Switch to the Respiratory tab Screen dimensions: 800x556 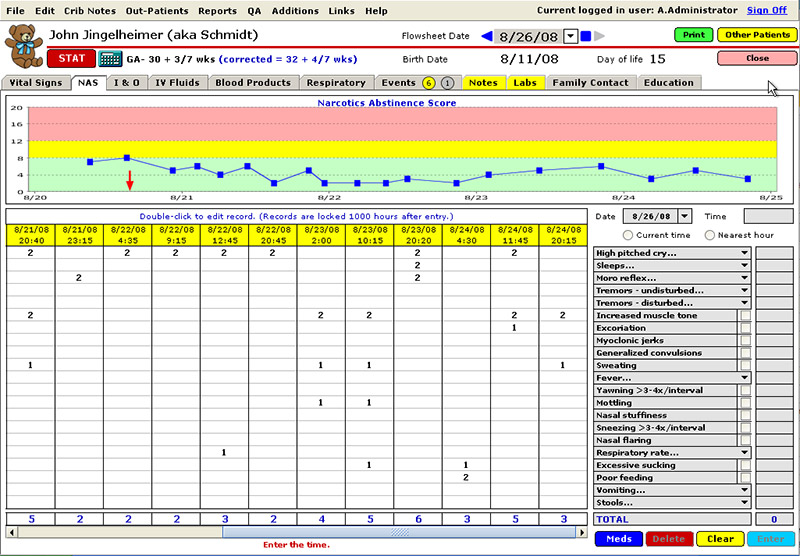pos(336,83)
